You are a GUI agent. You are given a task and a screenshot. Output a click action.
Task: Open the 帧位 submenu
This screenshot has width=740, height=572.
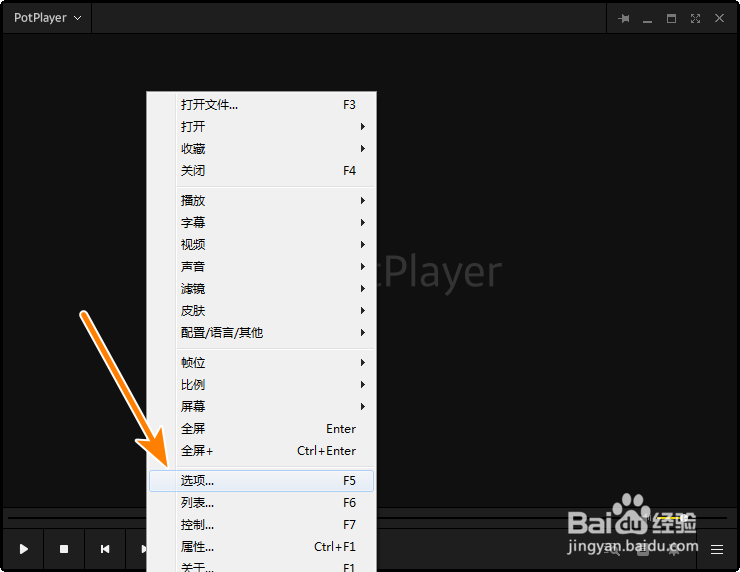261,362
